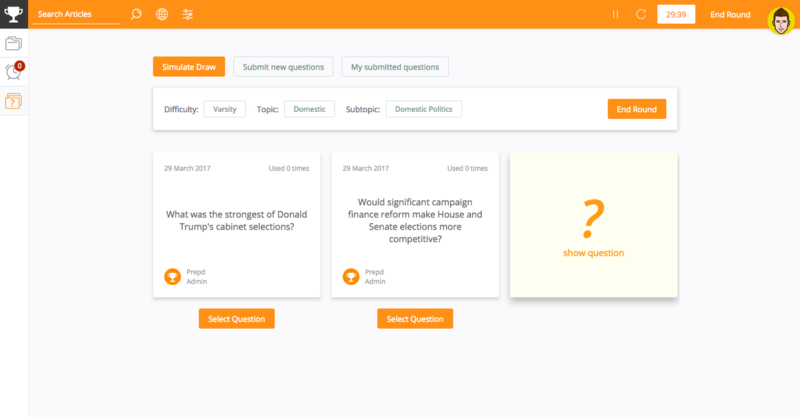Open the filter sliders icon
The image size is (800, 417).
pos(188,14)
